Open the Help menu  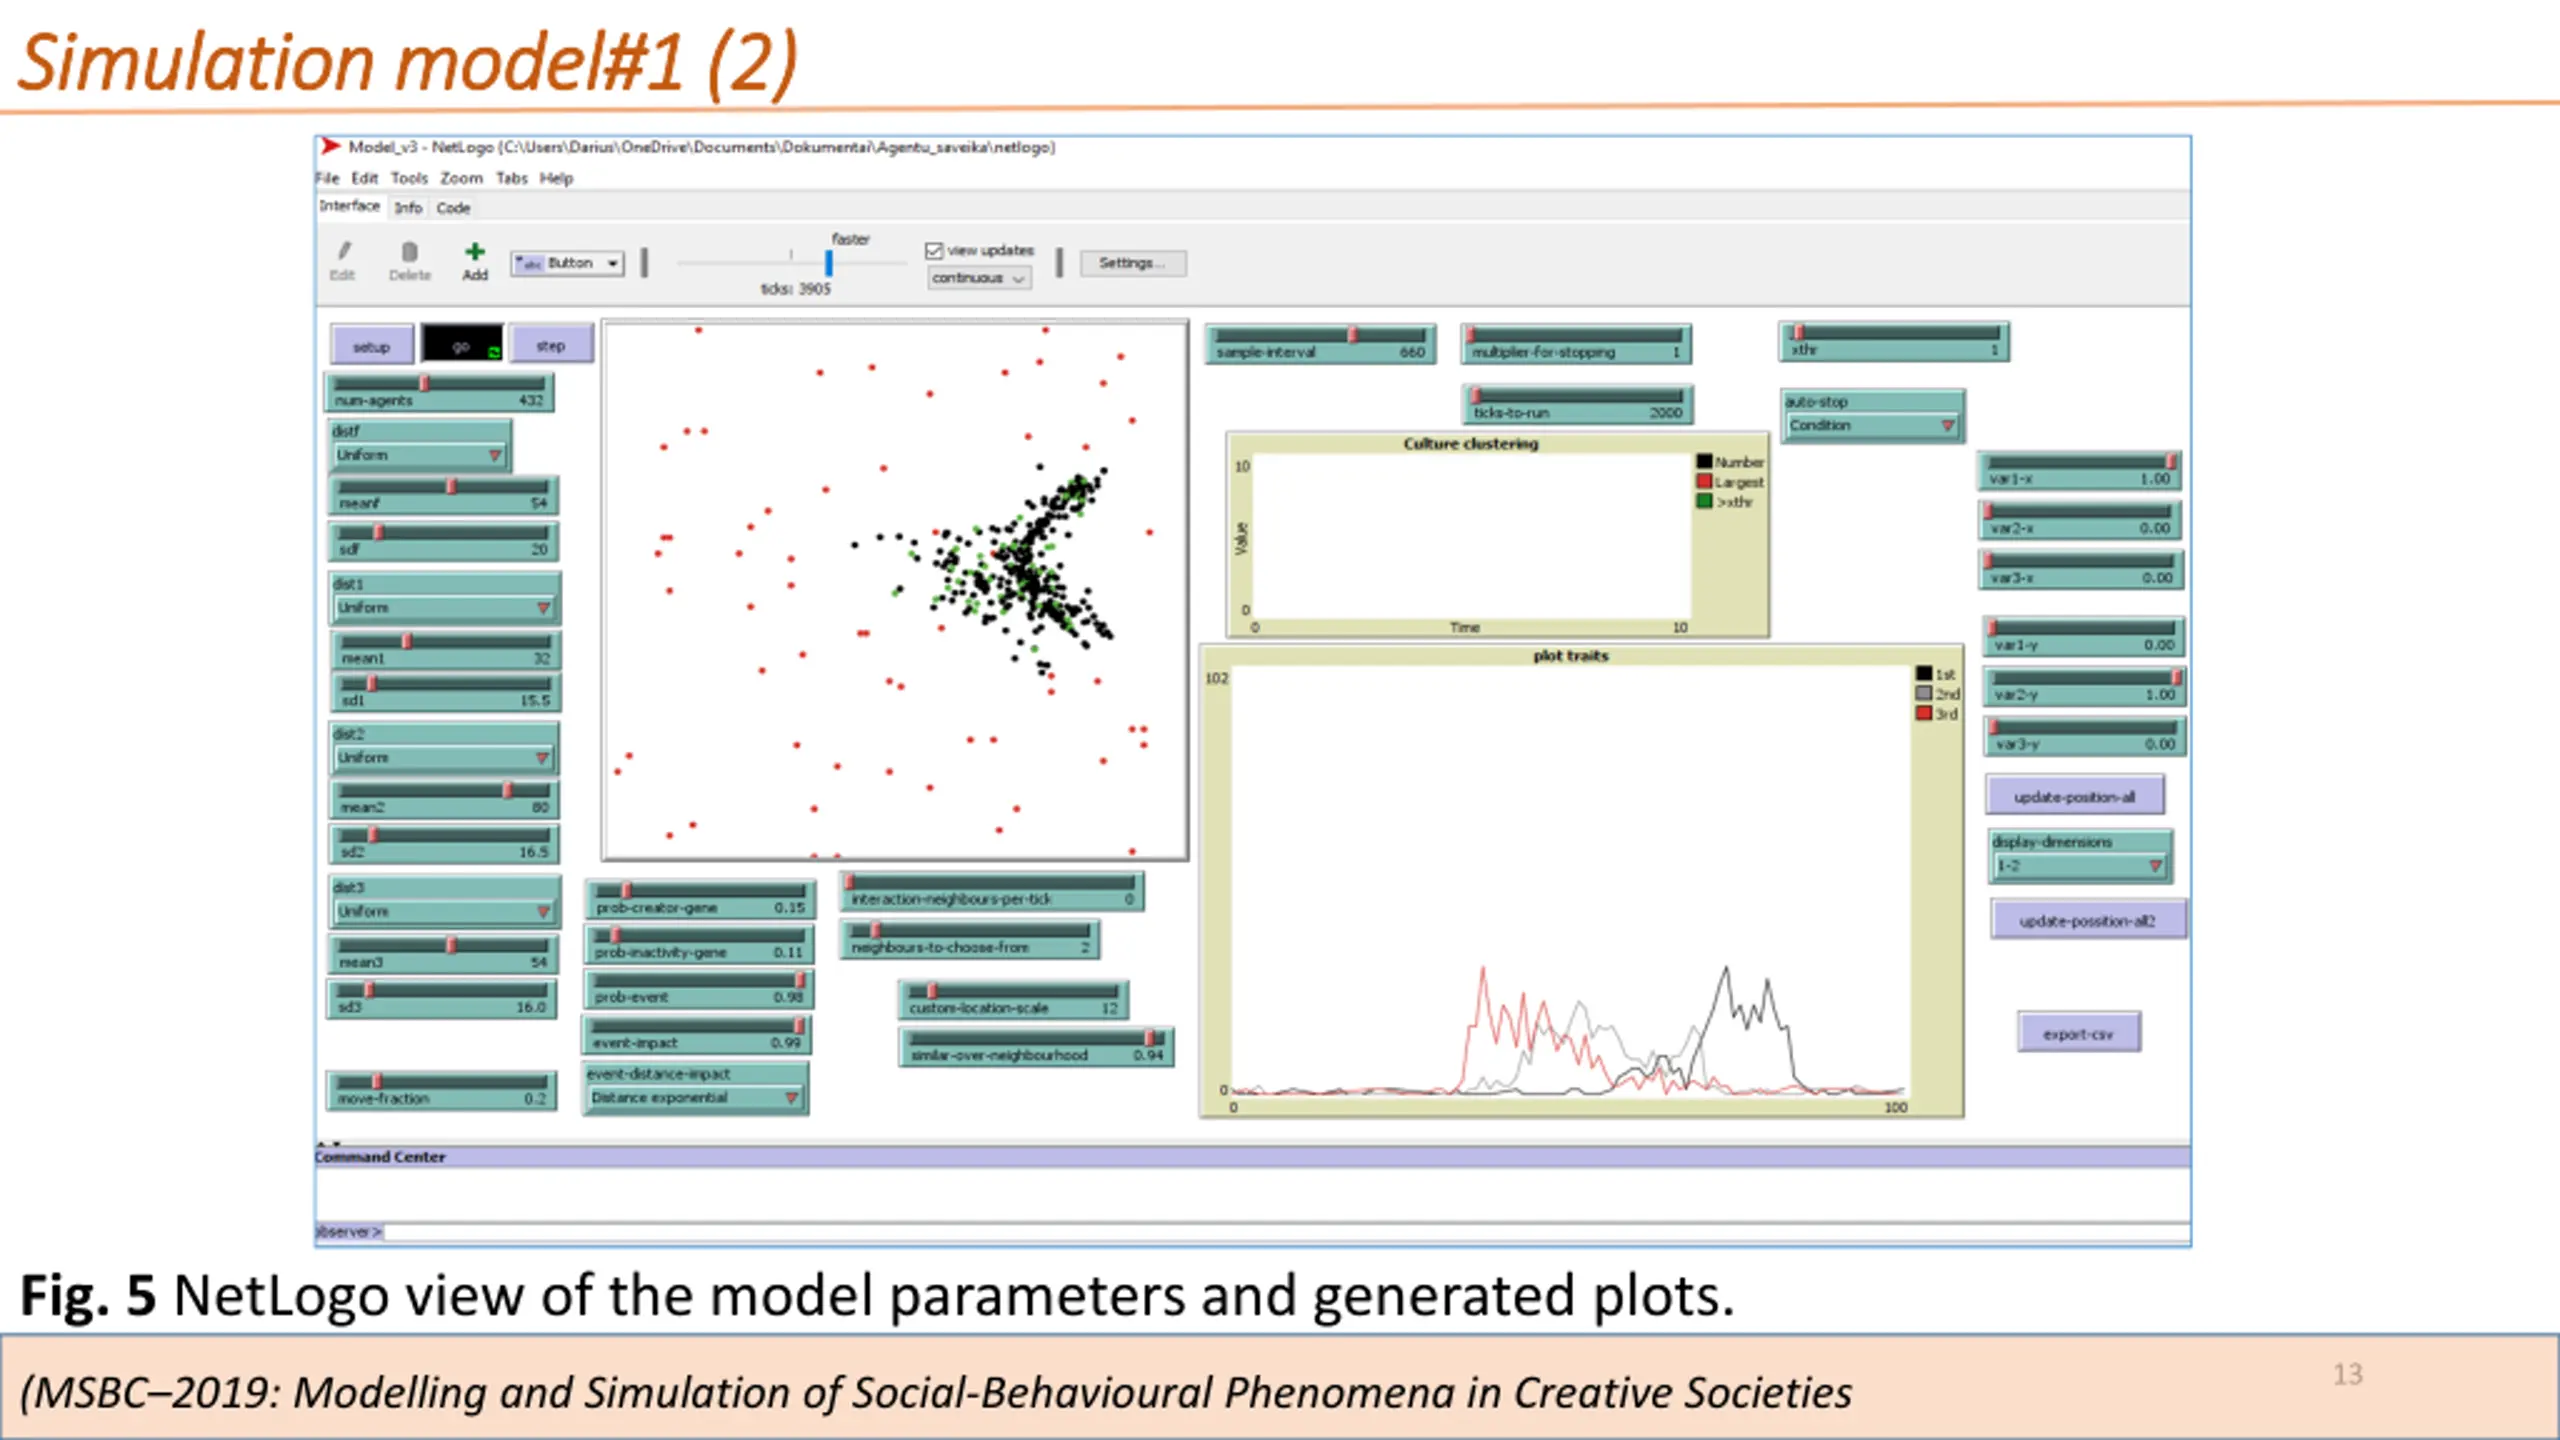pos(556,178)
